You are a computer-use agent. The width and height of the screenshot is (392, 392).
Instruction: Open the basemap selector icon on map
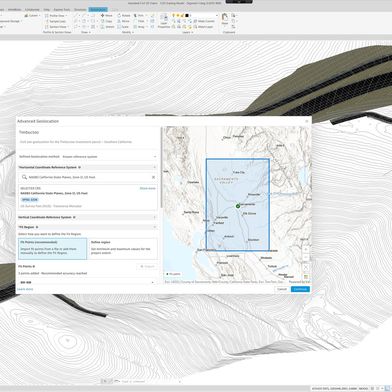coord(306,277)
